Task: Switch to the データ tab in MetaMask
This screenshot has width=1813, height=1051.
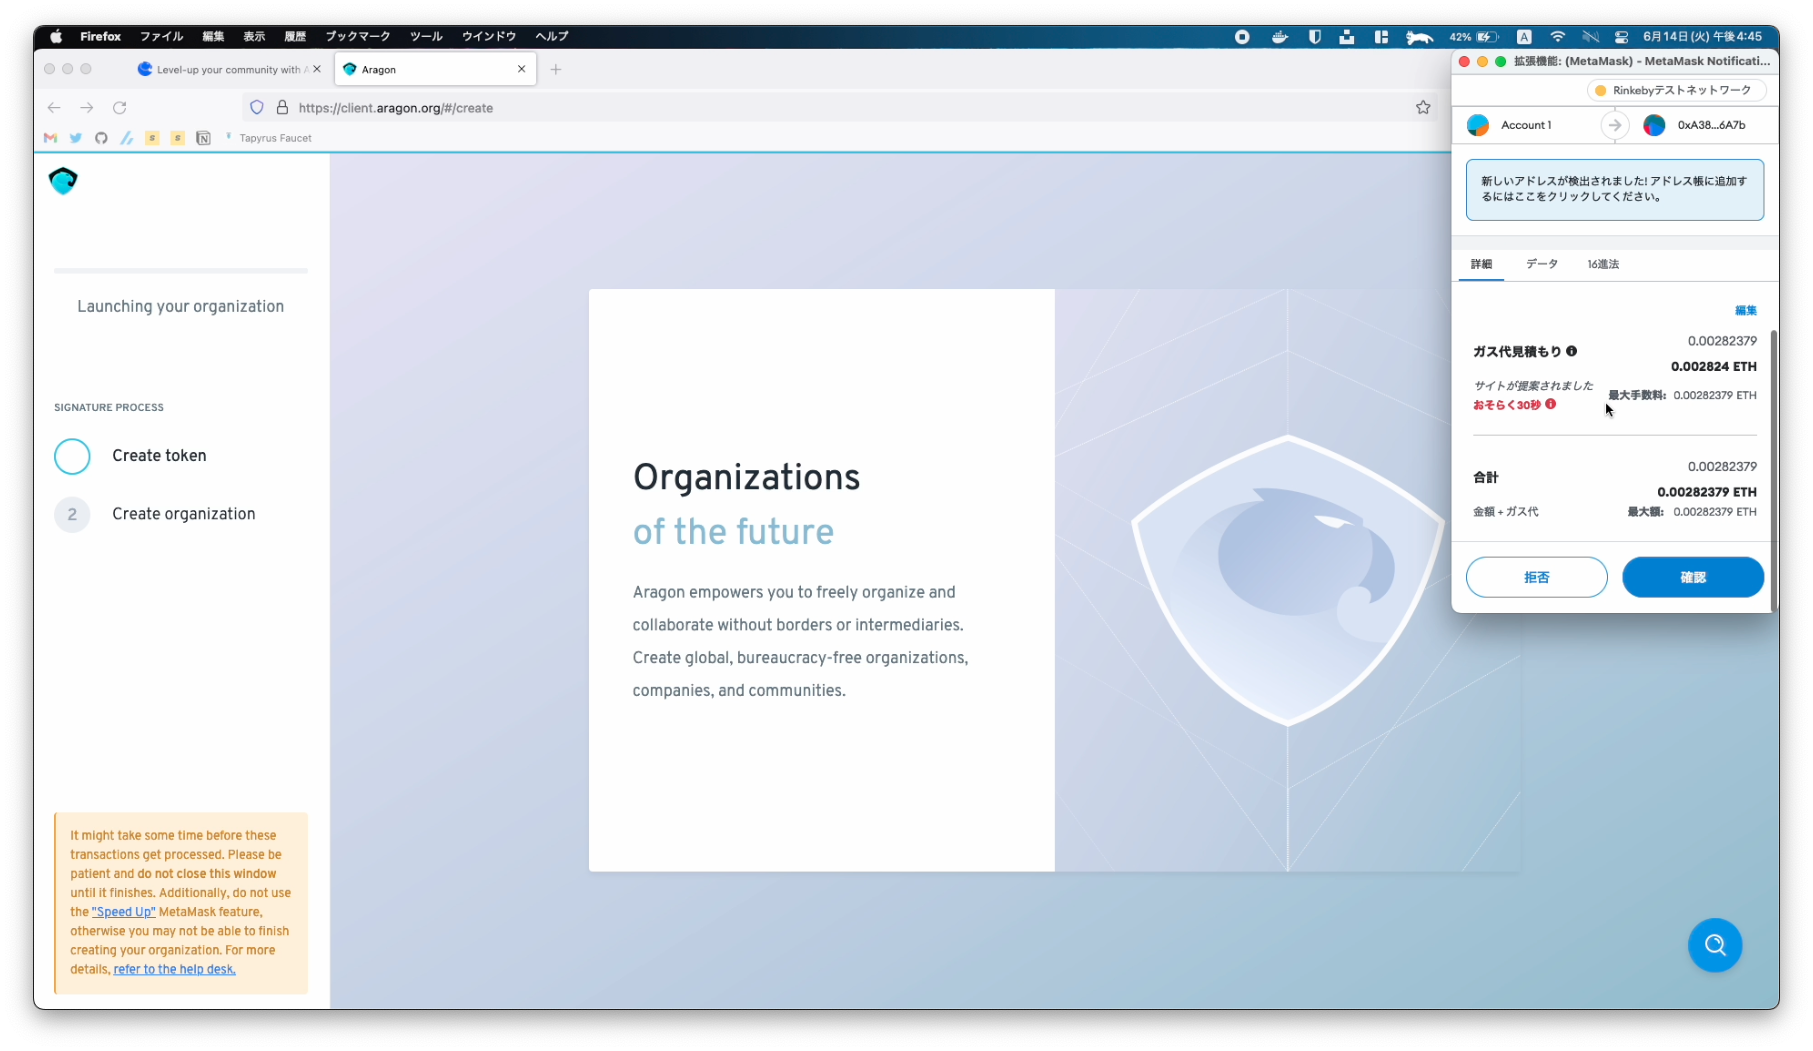Action: [1541, 264]
